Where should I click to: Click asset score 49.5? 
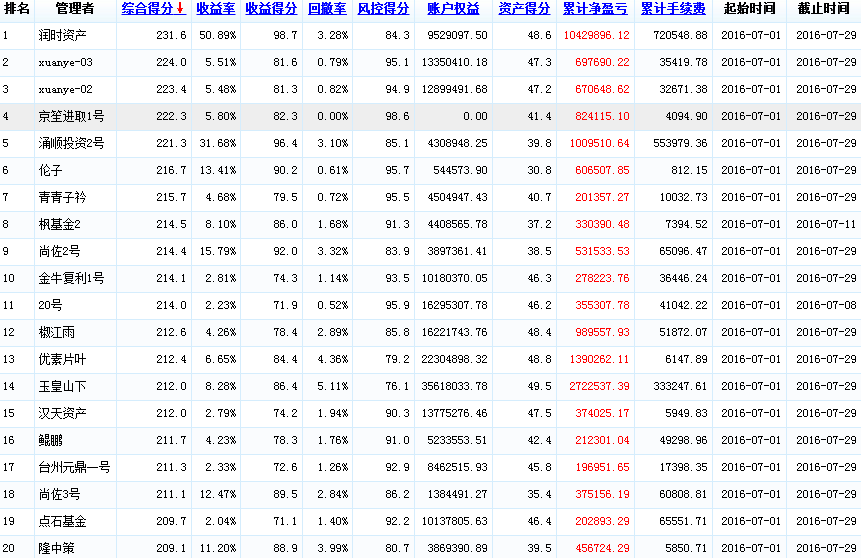pyautogui.click(x=539, y=386)
